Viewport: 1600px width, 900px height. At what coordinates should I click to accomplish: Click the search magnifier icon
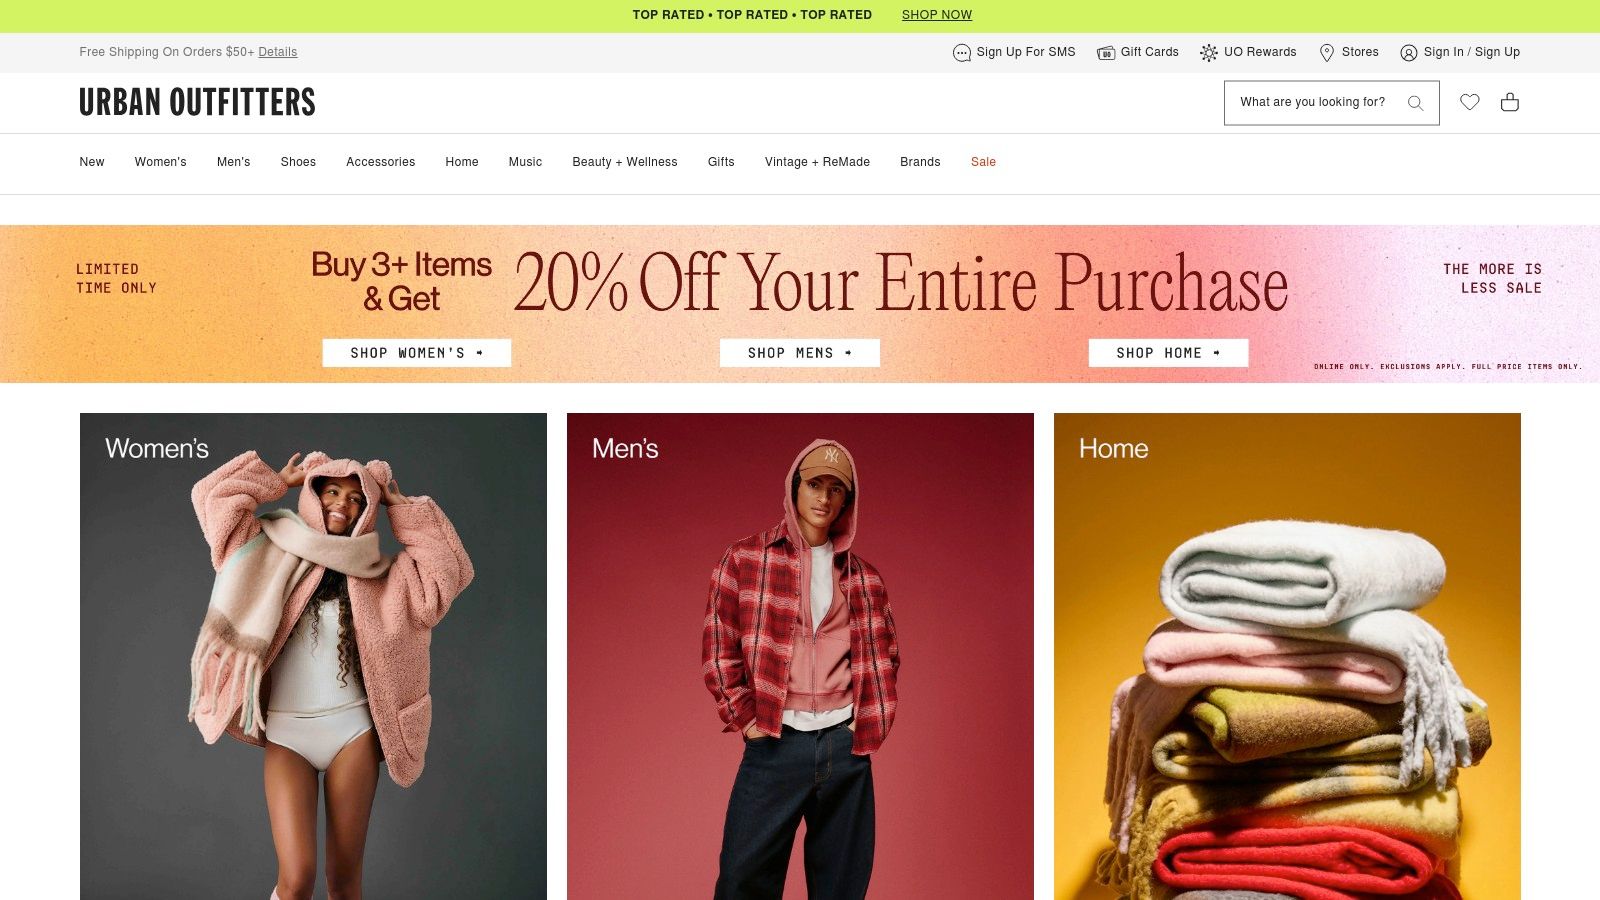[1415, 103]
